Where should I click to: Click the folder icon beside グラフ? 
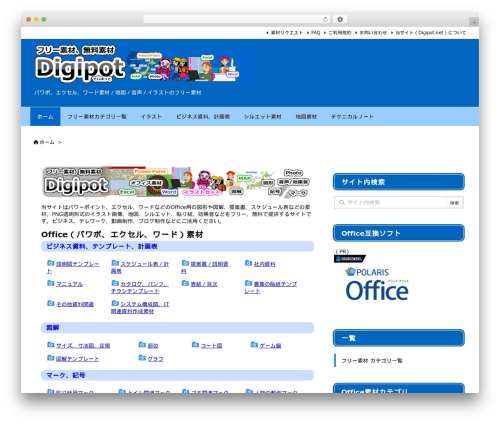[142, 358]
